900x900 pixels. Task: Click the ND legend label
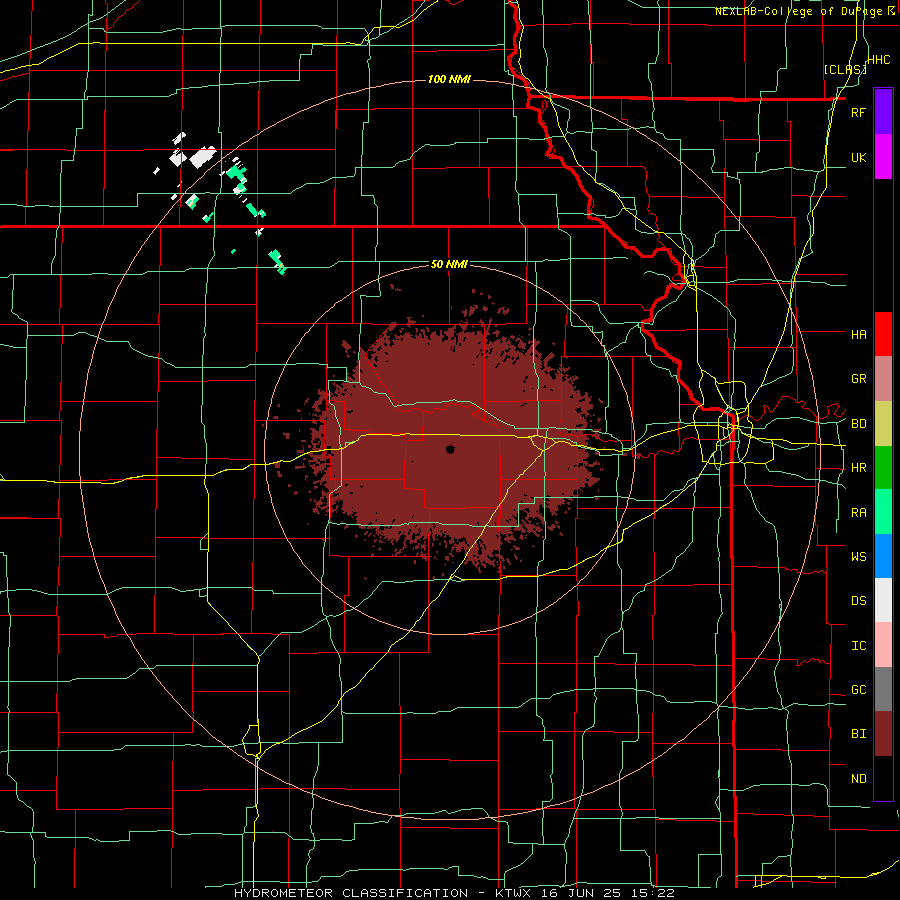coord(858,779)
